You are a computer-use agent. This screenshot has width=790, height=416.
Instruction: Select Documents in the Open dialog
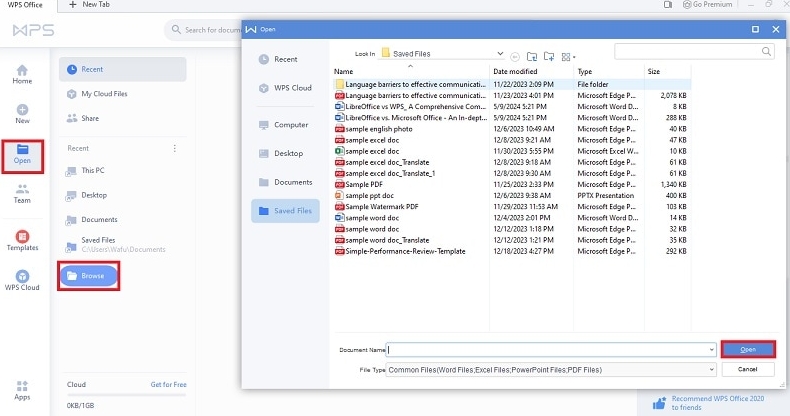[285, 182]
